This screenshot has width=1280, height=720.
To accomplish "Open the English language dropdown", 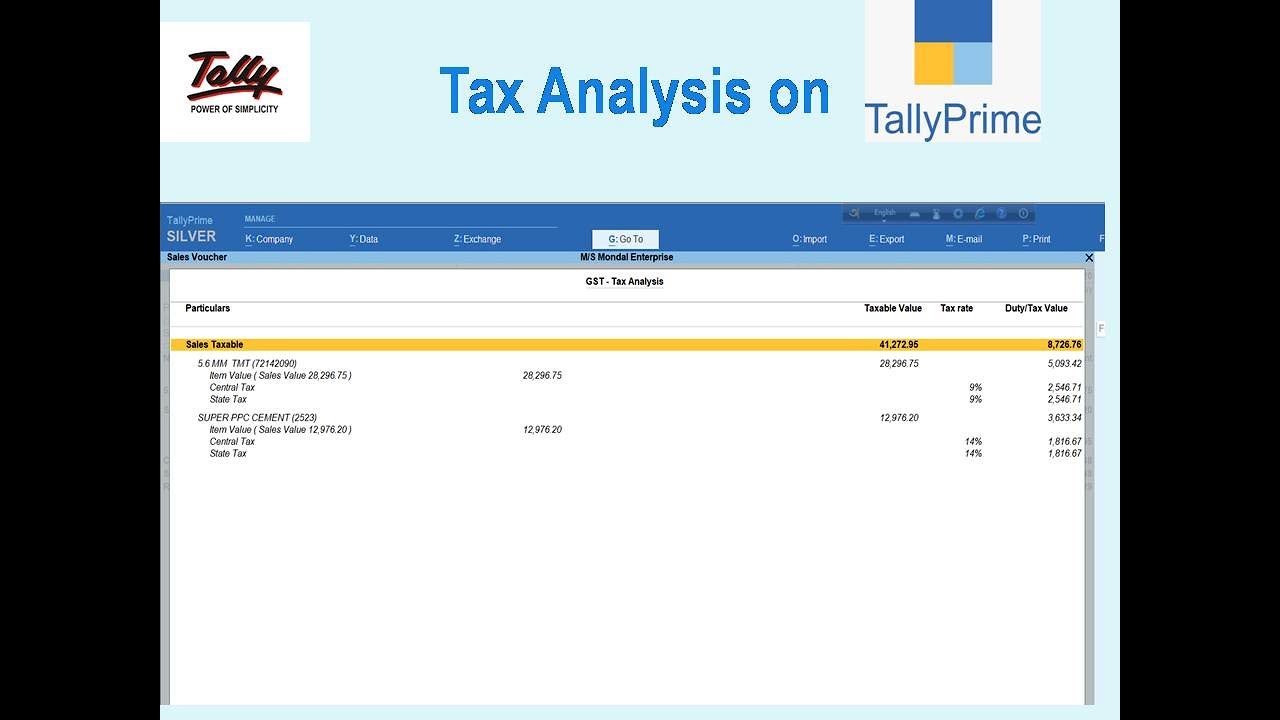I will (x=885, y=213).
